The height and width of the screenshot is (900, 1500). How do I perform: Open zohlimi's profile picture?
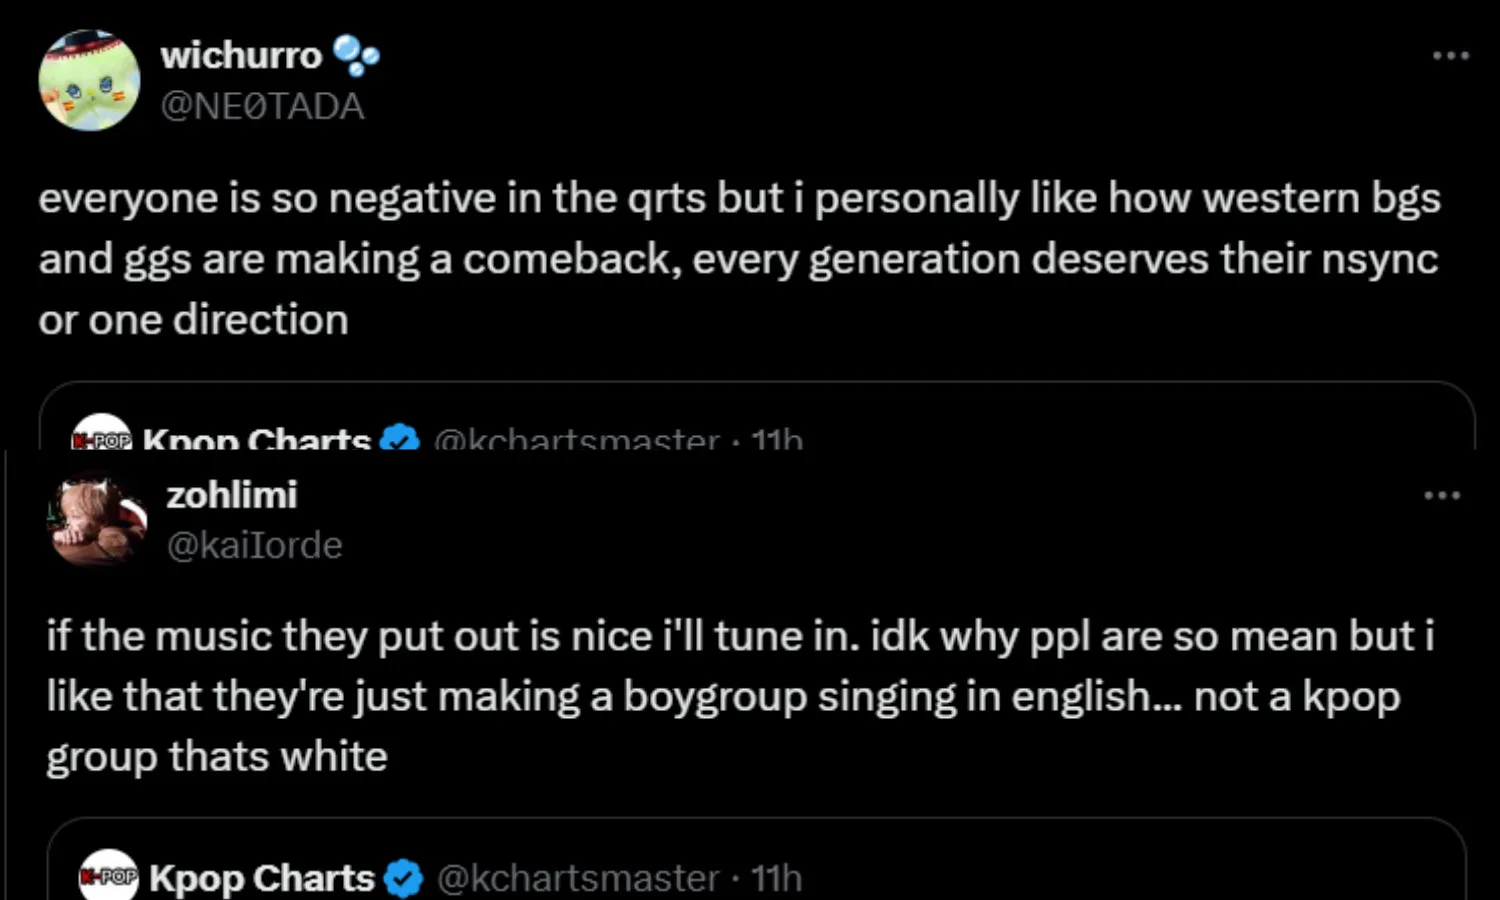[x=98, y=522]
